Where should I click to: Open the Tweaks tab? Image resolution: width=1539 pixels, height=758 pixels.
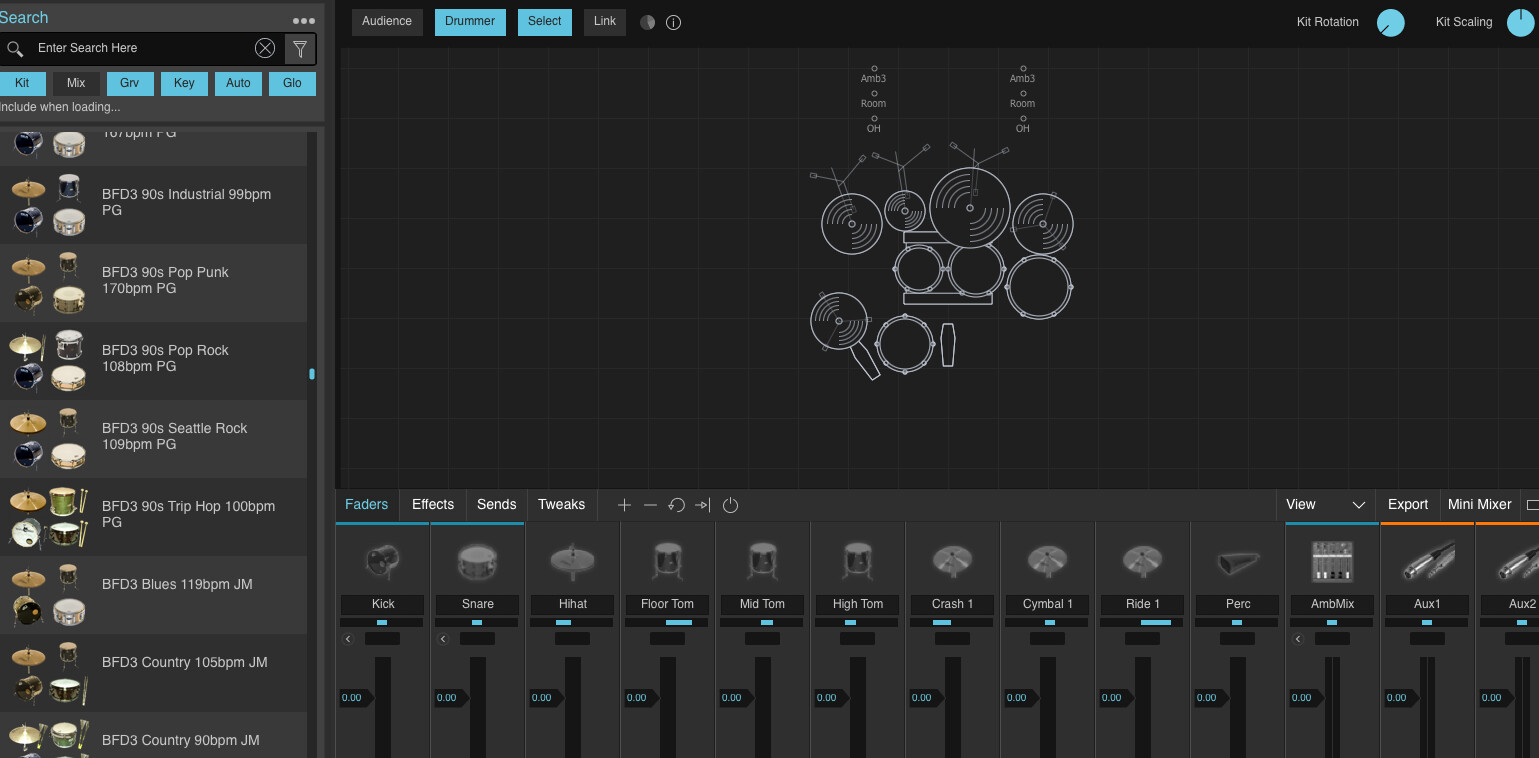(x=562, y=505)
